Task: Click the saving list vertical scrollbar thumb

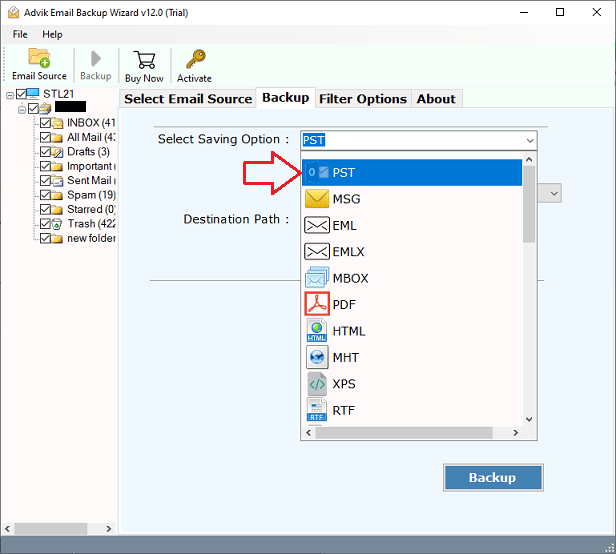Action: click(x=529, y=204)
